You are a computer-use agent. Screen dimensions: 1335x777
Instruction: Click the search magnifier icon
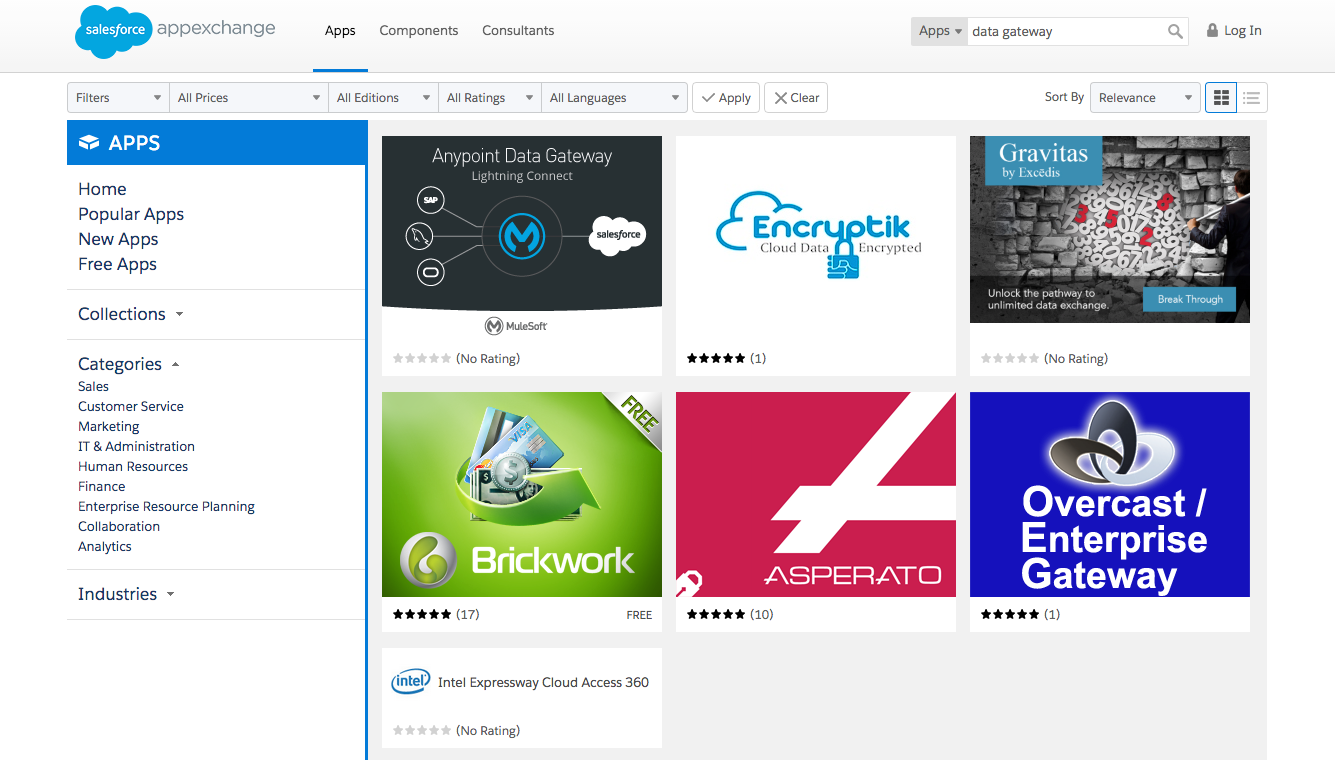(1175, 31)
